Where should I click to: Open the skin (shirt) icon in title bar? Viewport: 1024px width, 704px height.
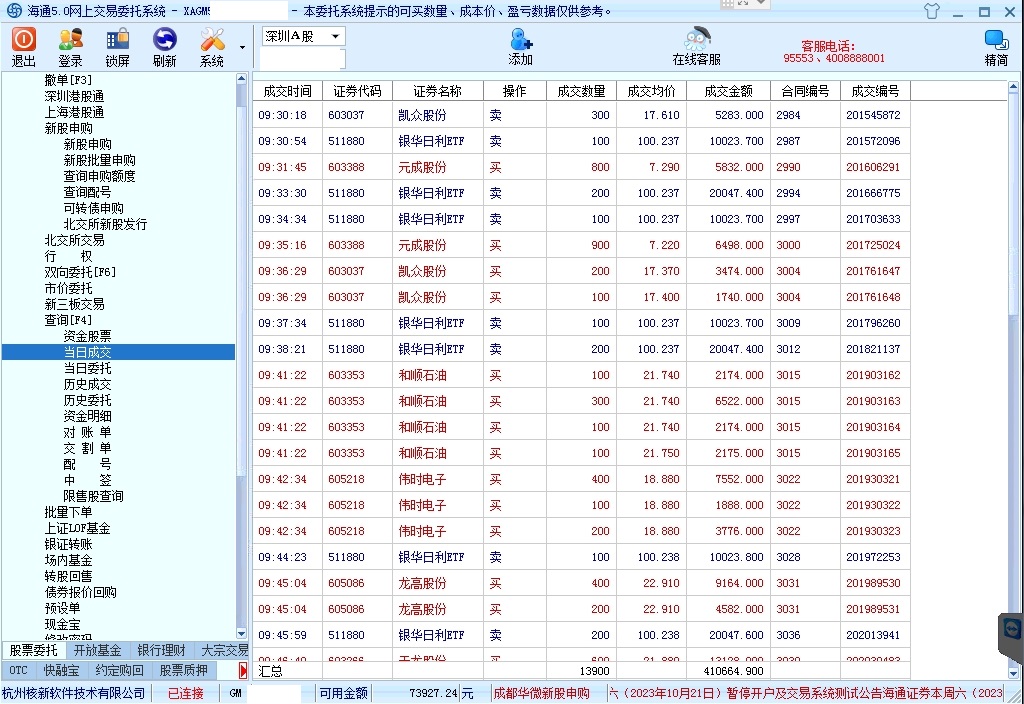coord(932,12)
